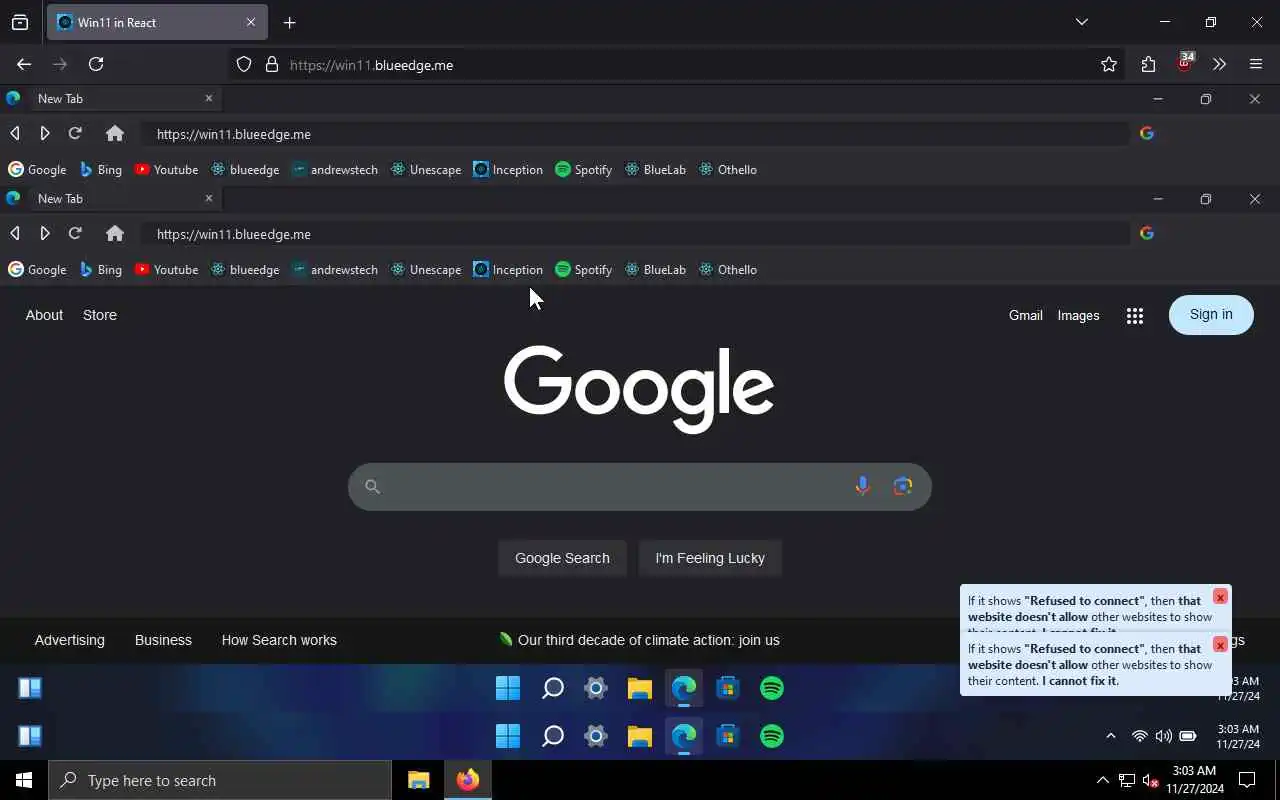This screenshot has height=800, width=1280.
Task: Open the Firefox tracking protection shield
Action: point(244,65)
